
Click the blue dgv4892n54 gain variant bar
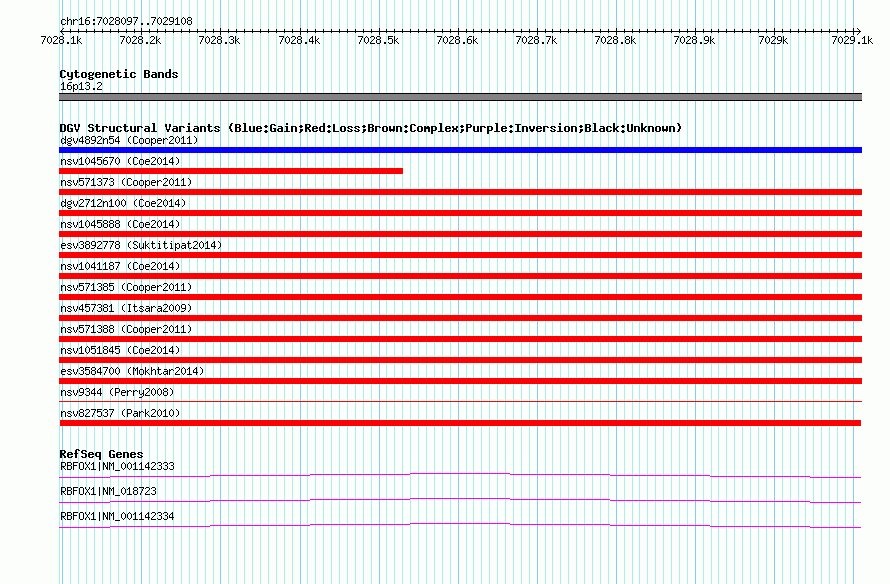[x=460, y=150]
